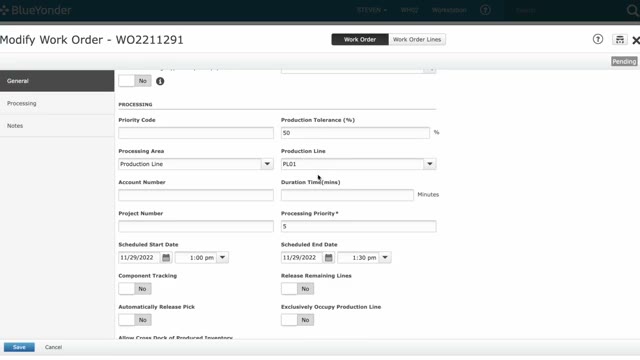Open help for Modify Work Order page

pos(598,39)
